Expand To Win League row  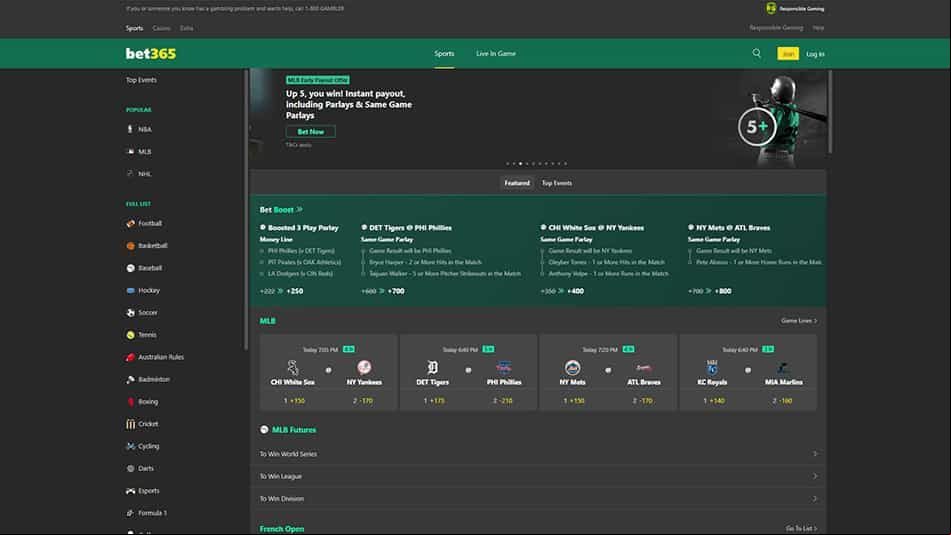coord(538,476)
